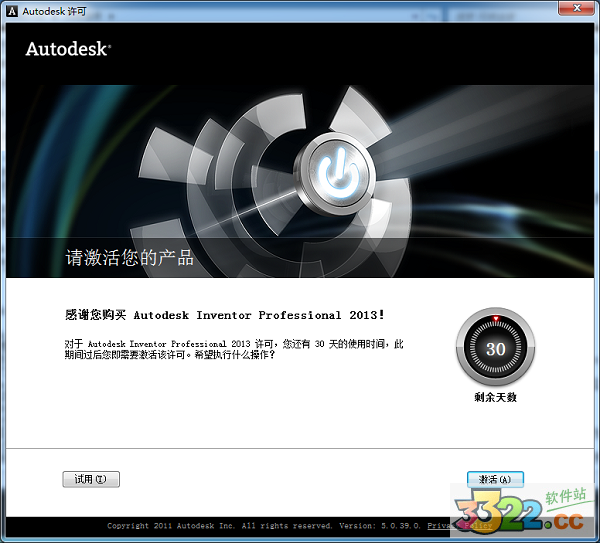Viewport: 600px width, 543px height.
Task: Click the 期间过后您即需要激活该许可 paragraph line
Action: tap(170, 355)
